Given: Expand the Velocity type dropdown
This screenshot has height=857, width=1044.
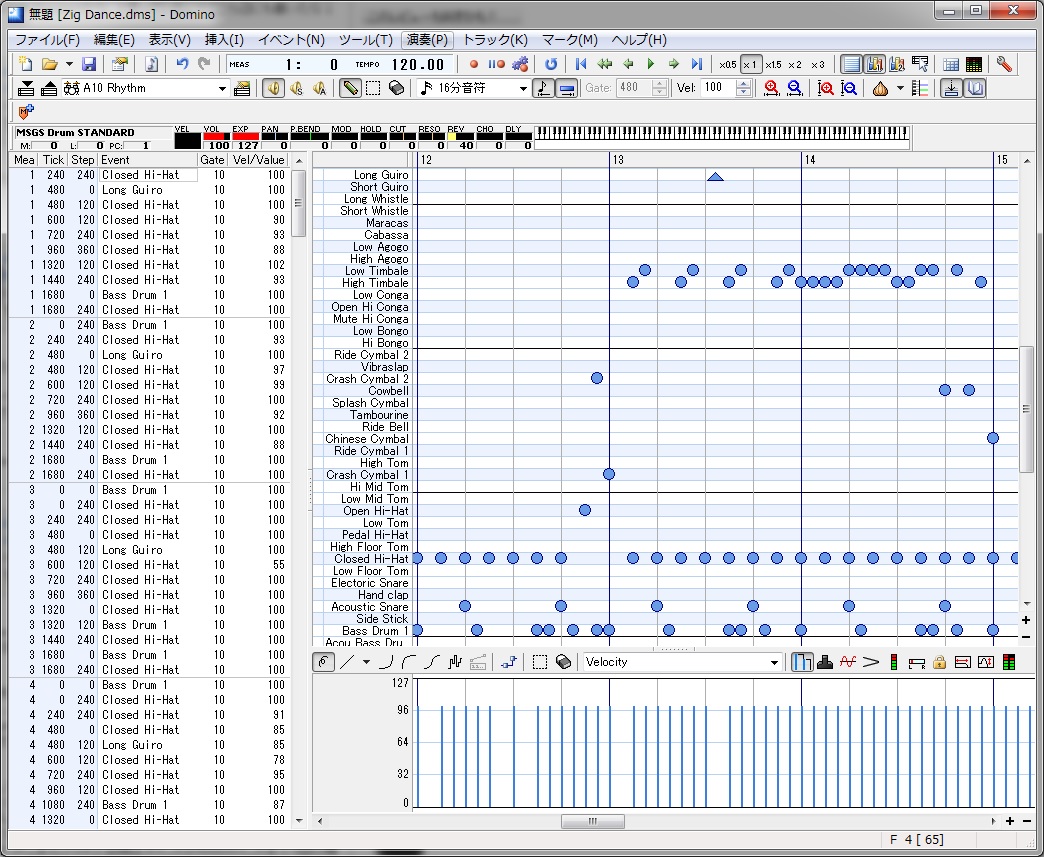Looking at the screenshot, I should (774, 662).
